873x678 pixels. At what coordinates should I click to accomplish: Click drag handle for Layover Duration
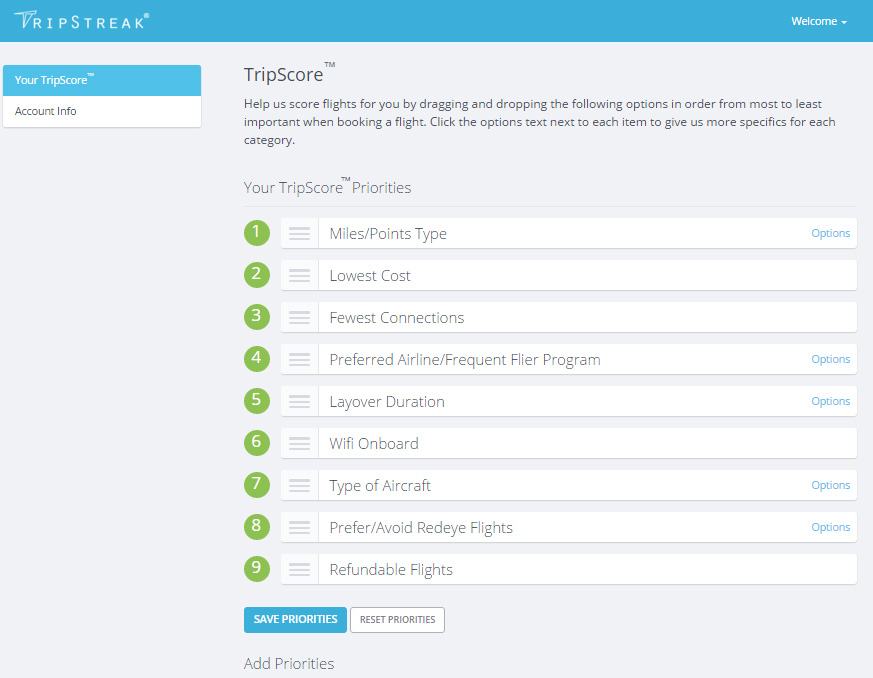[299, 402]
